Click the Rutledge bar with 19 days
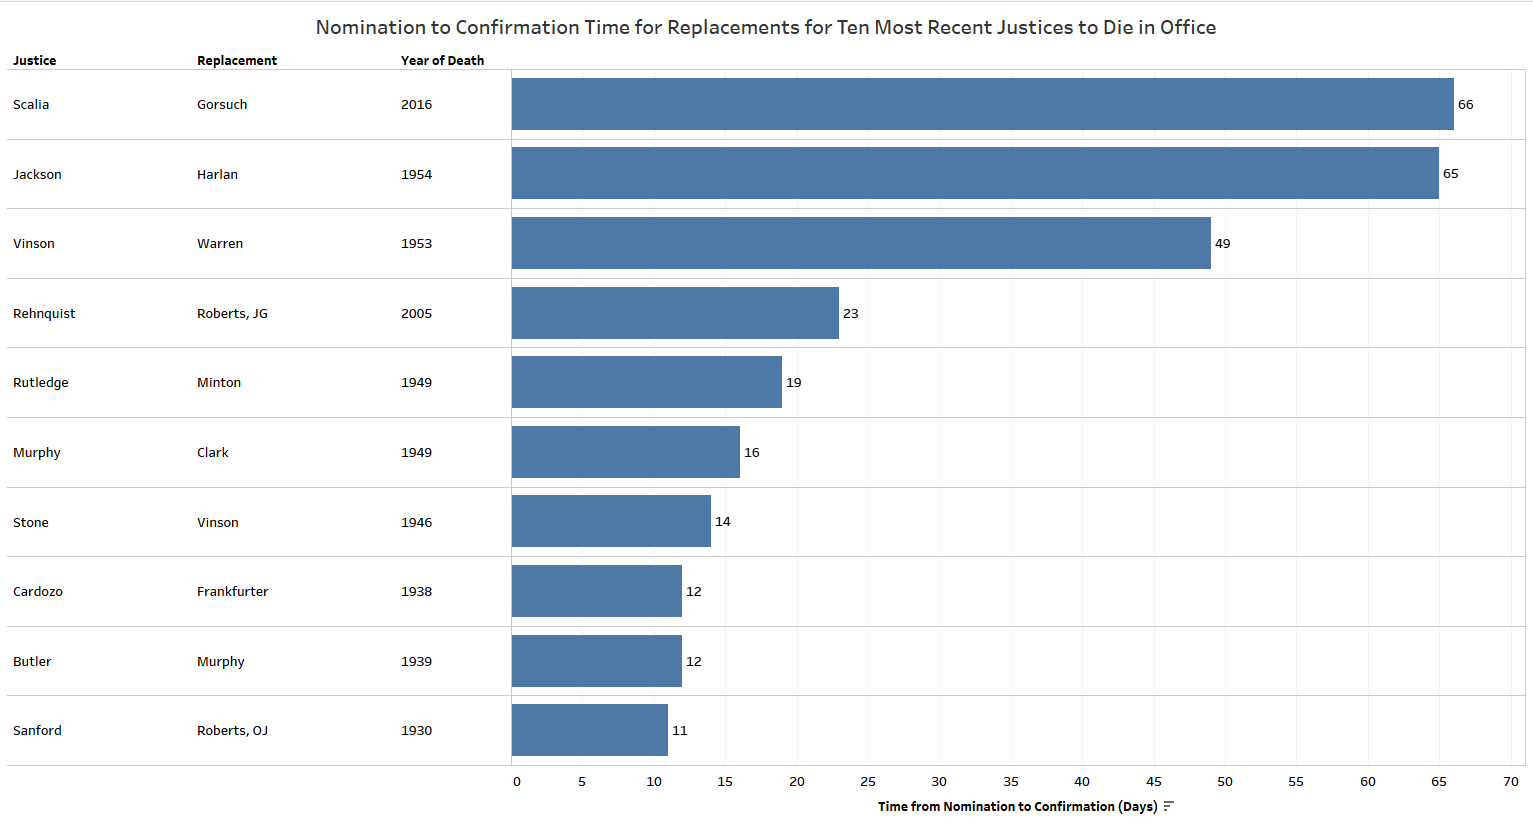Image resolution: width=1533 pixels, height=827 pixels. 646,382
